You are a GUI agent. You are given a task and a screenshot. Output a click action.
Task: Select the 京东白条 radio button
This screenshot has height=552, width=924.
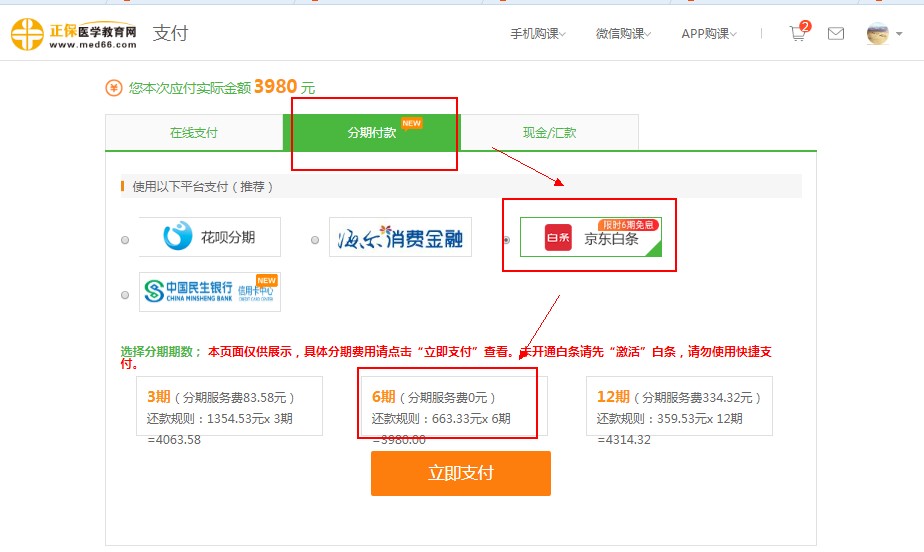(x=506, y=240)
